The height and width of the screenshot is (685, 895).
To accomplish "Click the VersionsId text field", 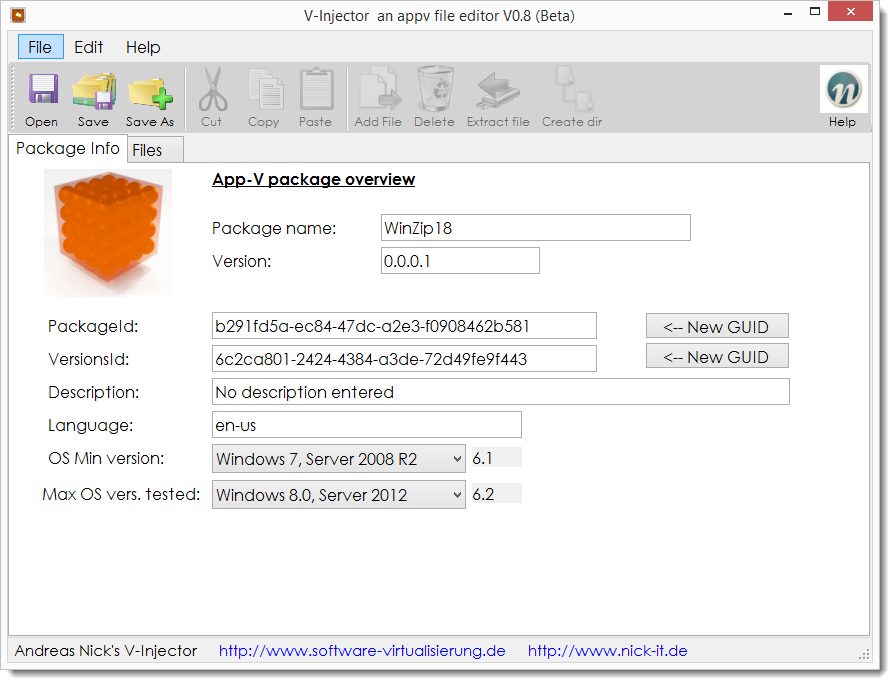I will (404, 359).
